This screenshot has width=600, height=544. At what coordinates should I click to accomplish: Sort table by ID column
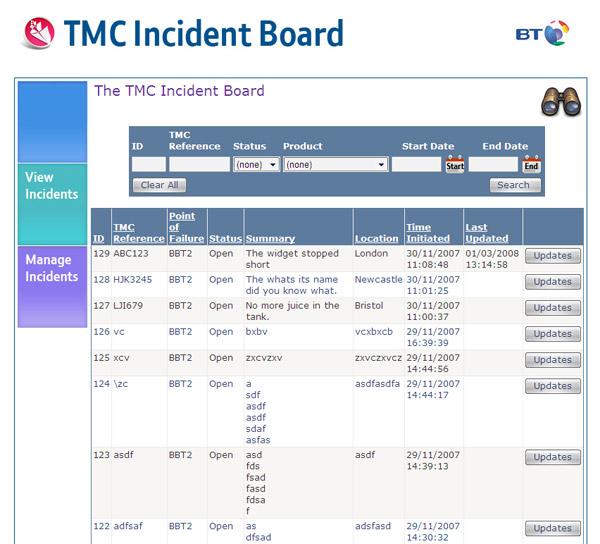99,238
